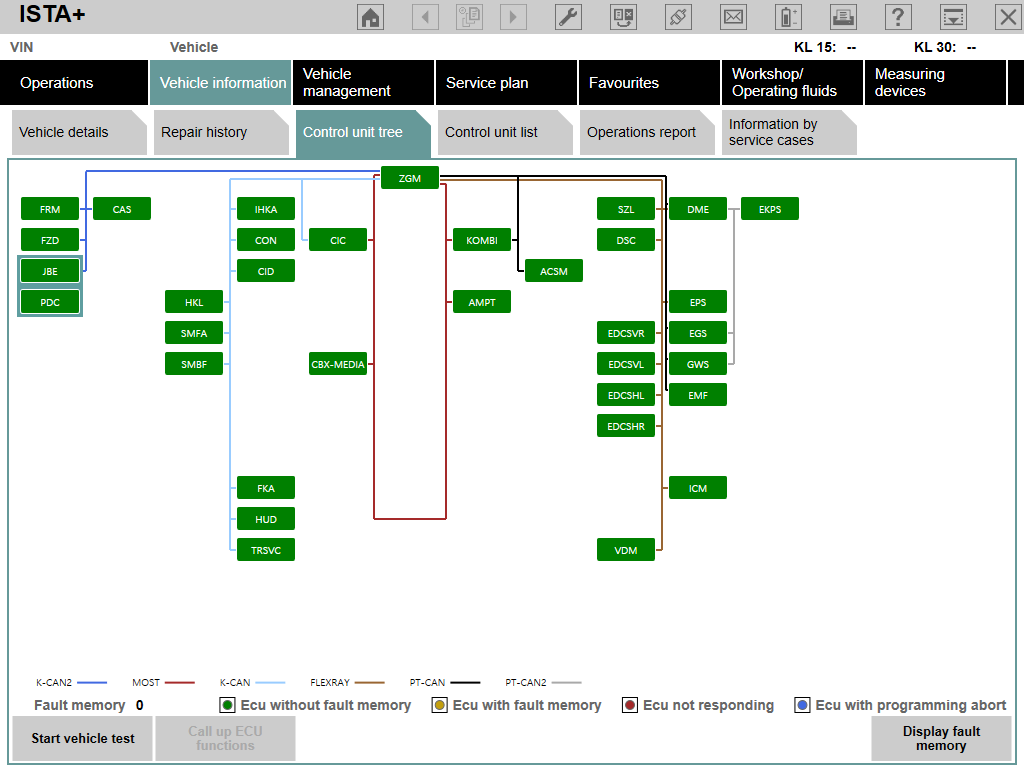Viewport: 1024px width, 768px height.
Task: Go to the ISTA+ home screen
Action: pyautogui.click(x=370, y=17)
